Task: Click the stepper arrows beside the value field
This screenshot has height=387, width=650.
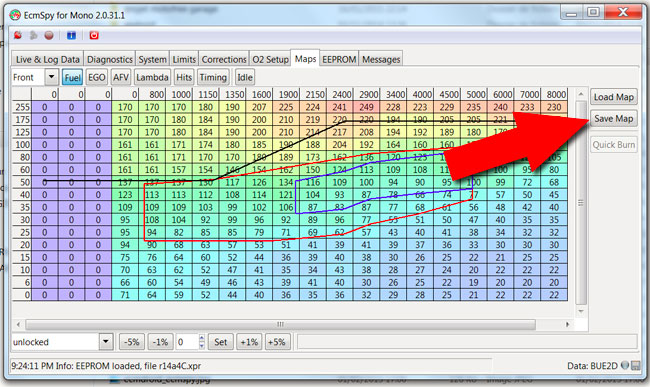Action: tap(202, 342)
